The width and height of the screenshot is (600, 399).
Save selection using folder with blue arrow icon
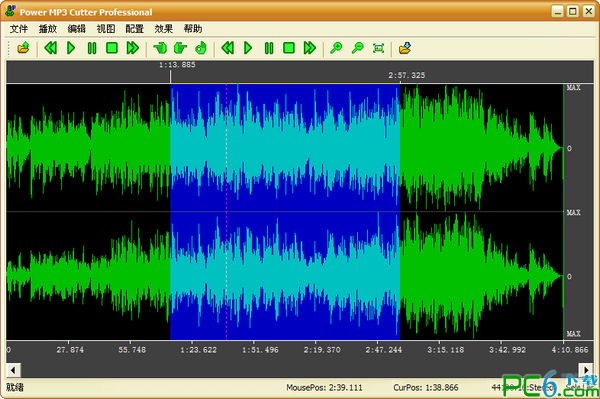coord(405,48)
